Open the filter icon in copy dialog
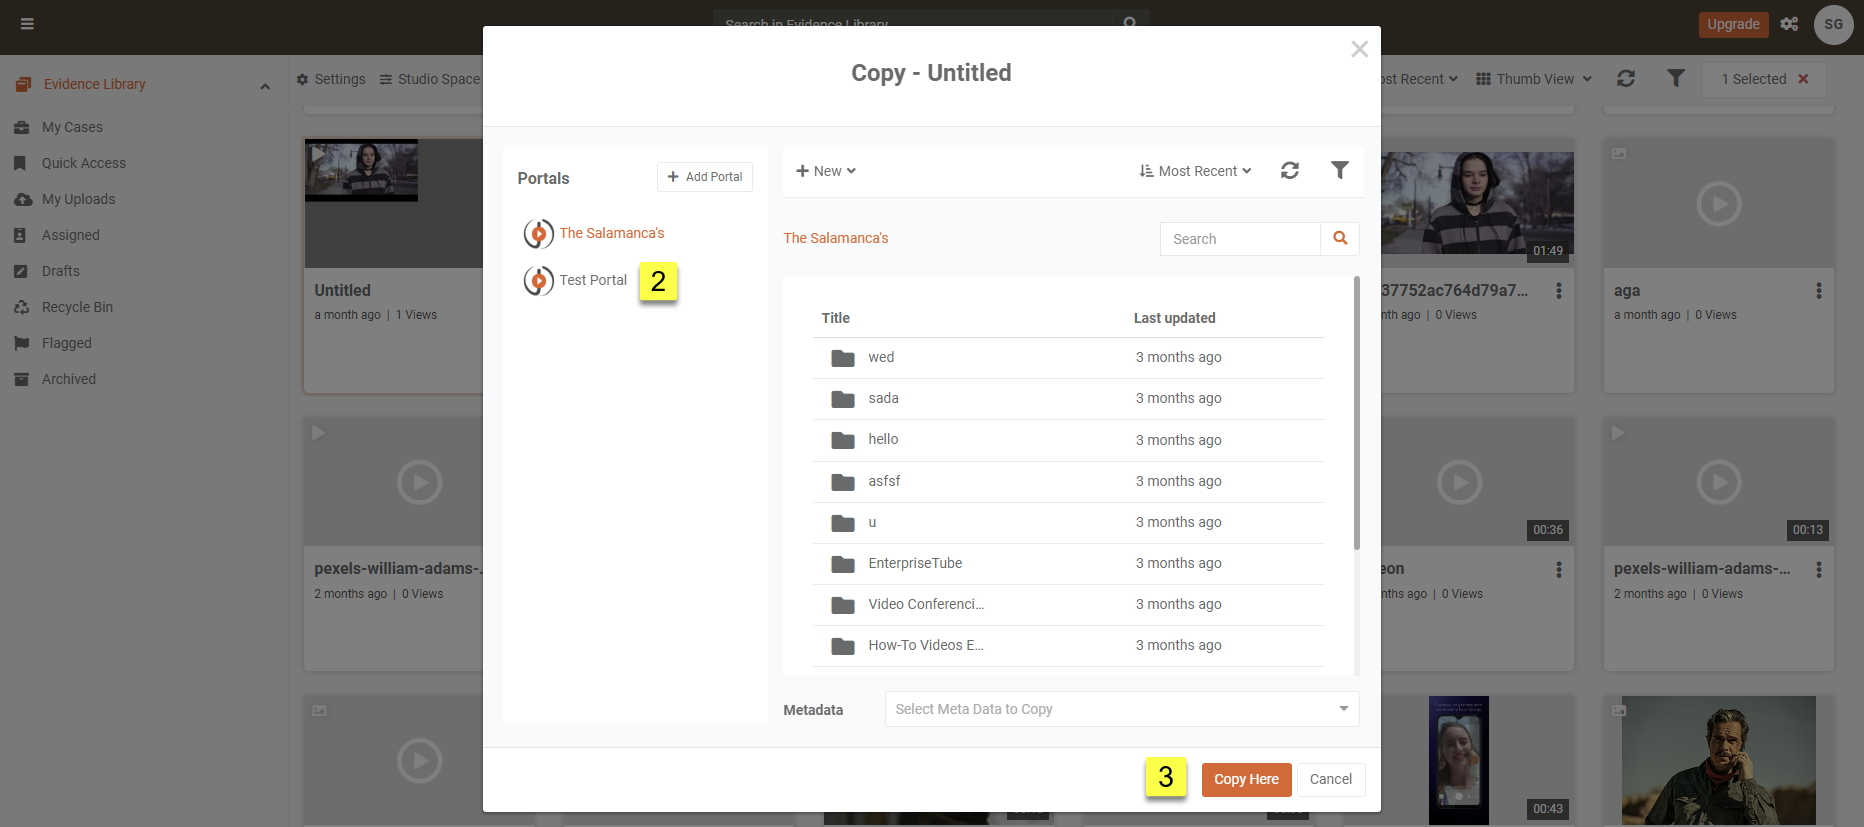Viewport: 1864px width, 827px height. tap(1340, 171)
